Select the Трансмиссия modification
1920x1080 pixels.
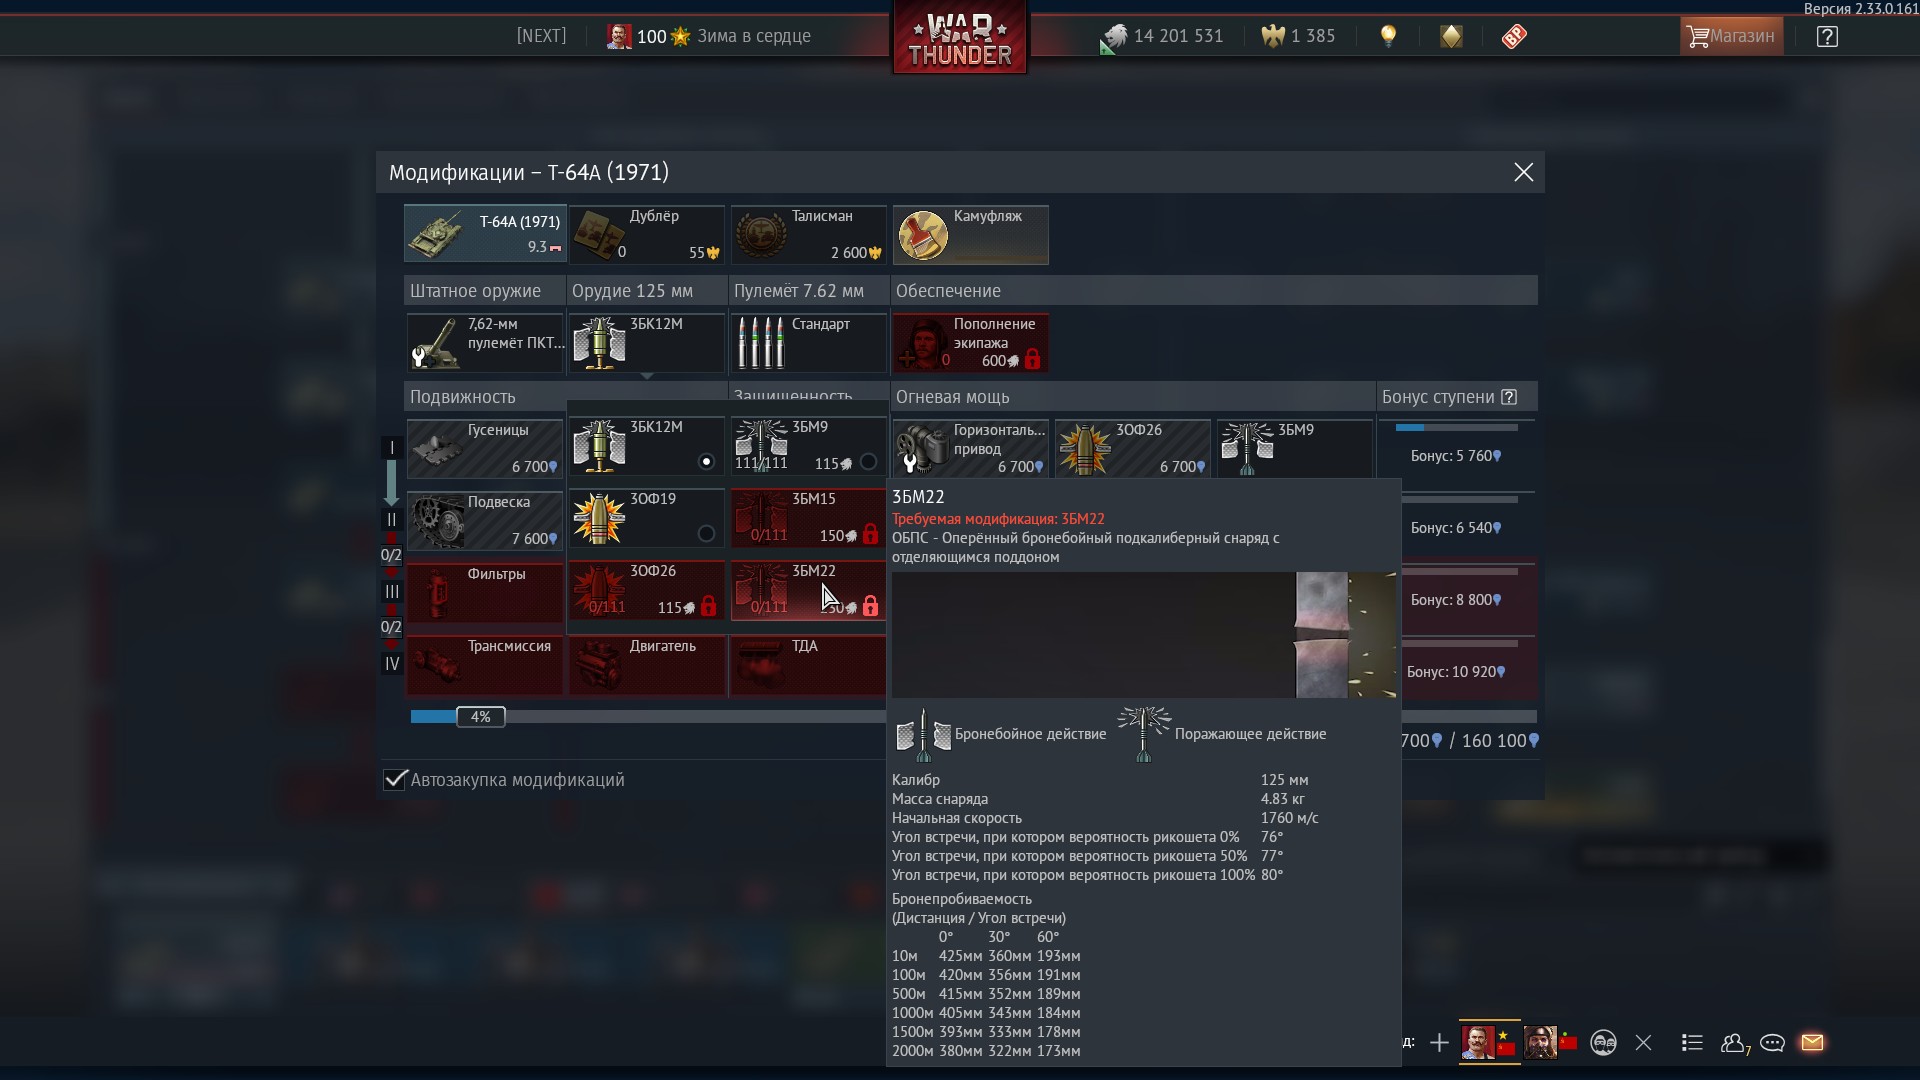pos(485,664)
